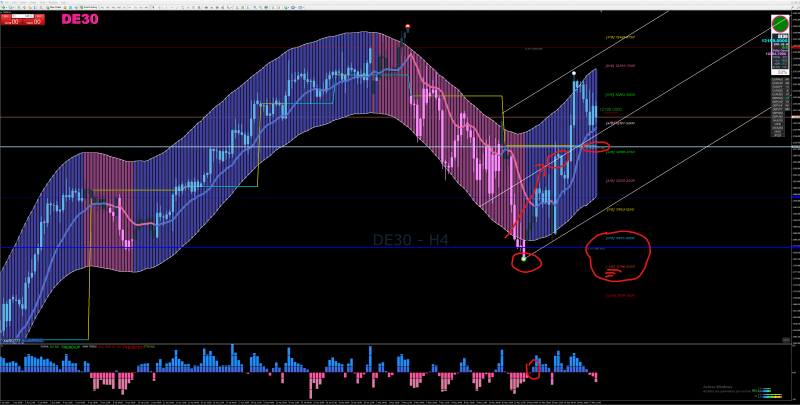Select JP225 in the symbol list
The height and width of the screenshot is (405, 800).
click(x=778, y=135)
